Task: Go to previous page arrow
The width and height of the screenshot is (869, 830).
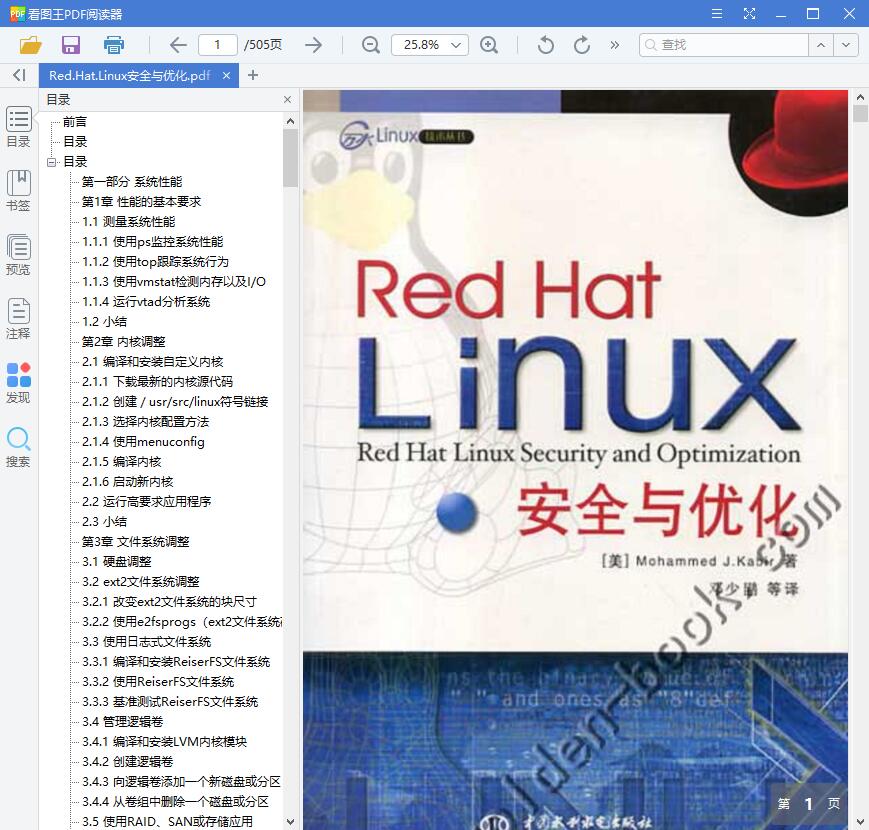Action: tap(178, 45)
